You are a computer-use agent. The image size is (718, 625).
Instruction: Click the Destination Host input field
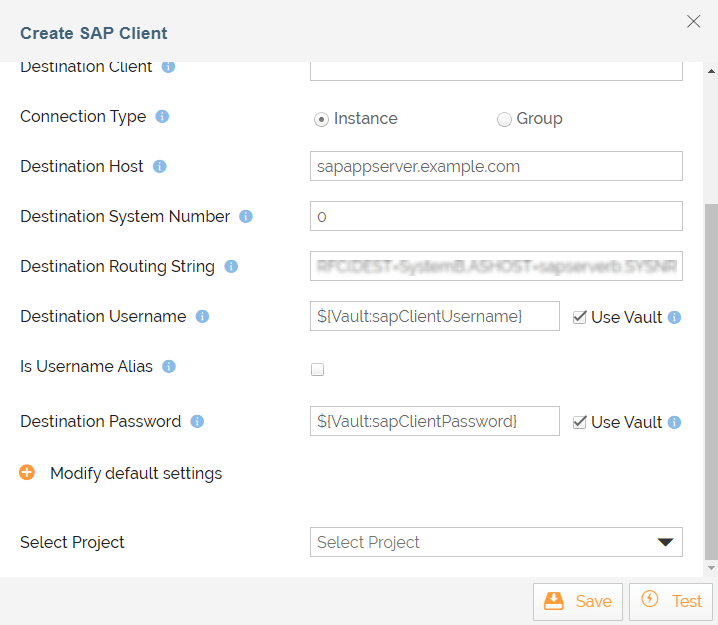tap(496, 166)
